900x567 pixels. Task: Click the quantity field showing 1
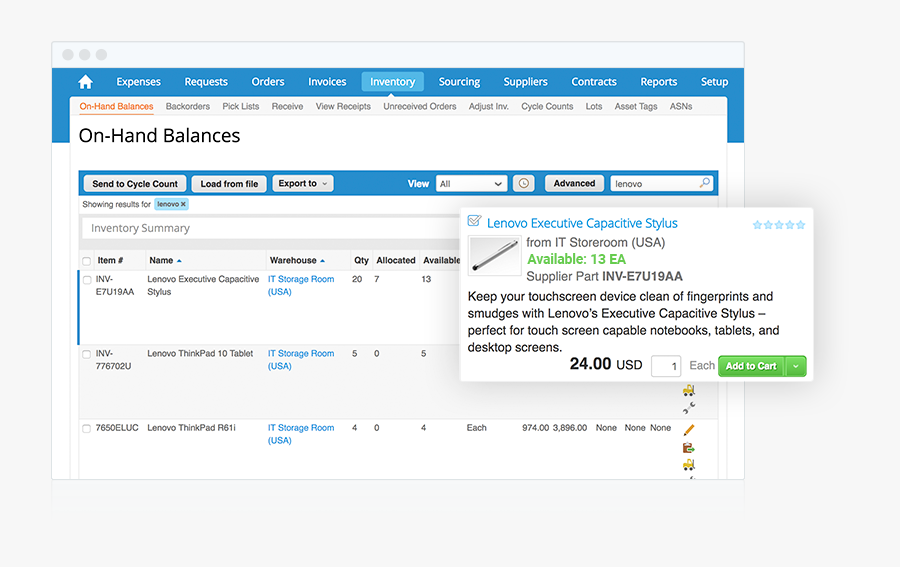point(666,366)
